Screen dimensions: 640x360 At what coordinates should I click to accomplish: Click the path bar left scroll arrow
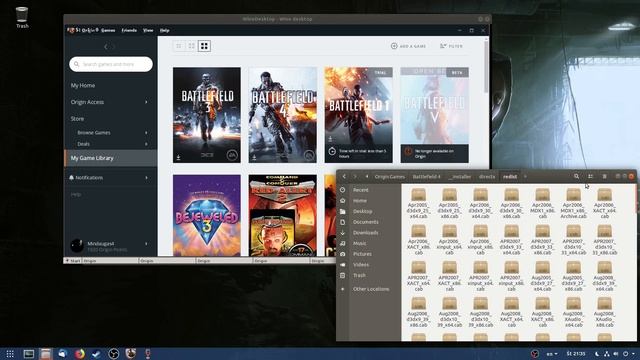tap(367, 176)
